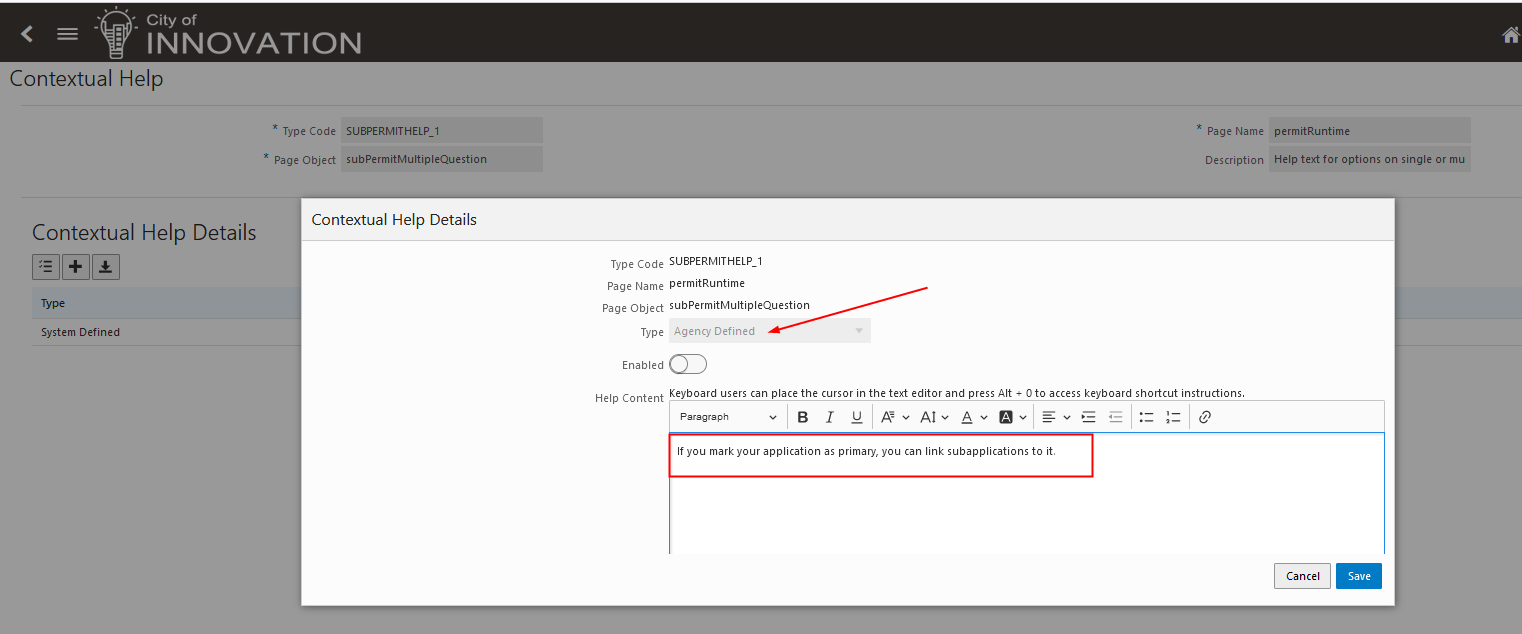Increase indent in the editor

1089,417
